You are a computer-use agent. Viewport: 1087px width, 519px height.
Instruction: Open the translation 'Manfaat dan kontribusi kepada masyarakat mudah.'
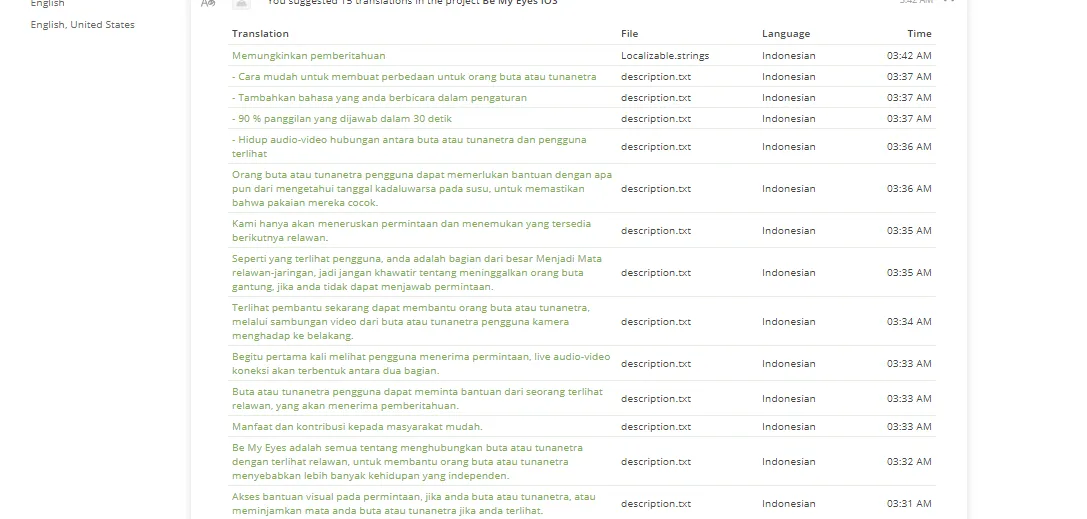click(357, 427)
